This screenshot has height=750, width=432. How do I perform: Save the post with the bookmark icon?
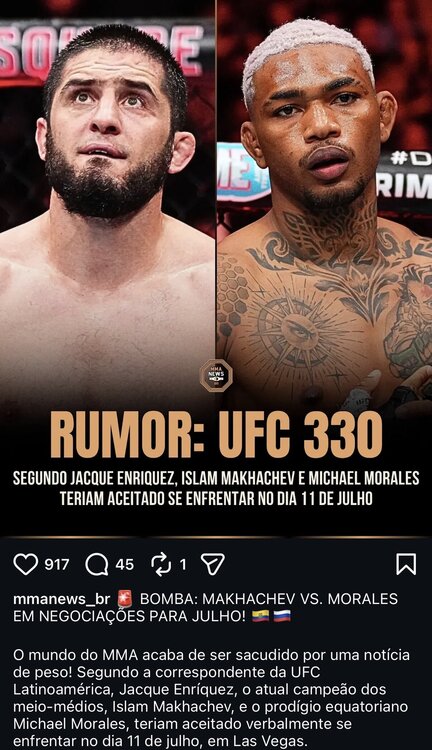tap(406, 564)
